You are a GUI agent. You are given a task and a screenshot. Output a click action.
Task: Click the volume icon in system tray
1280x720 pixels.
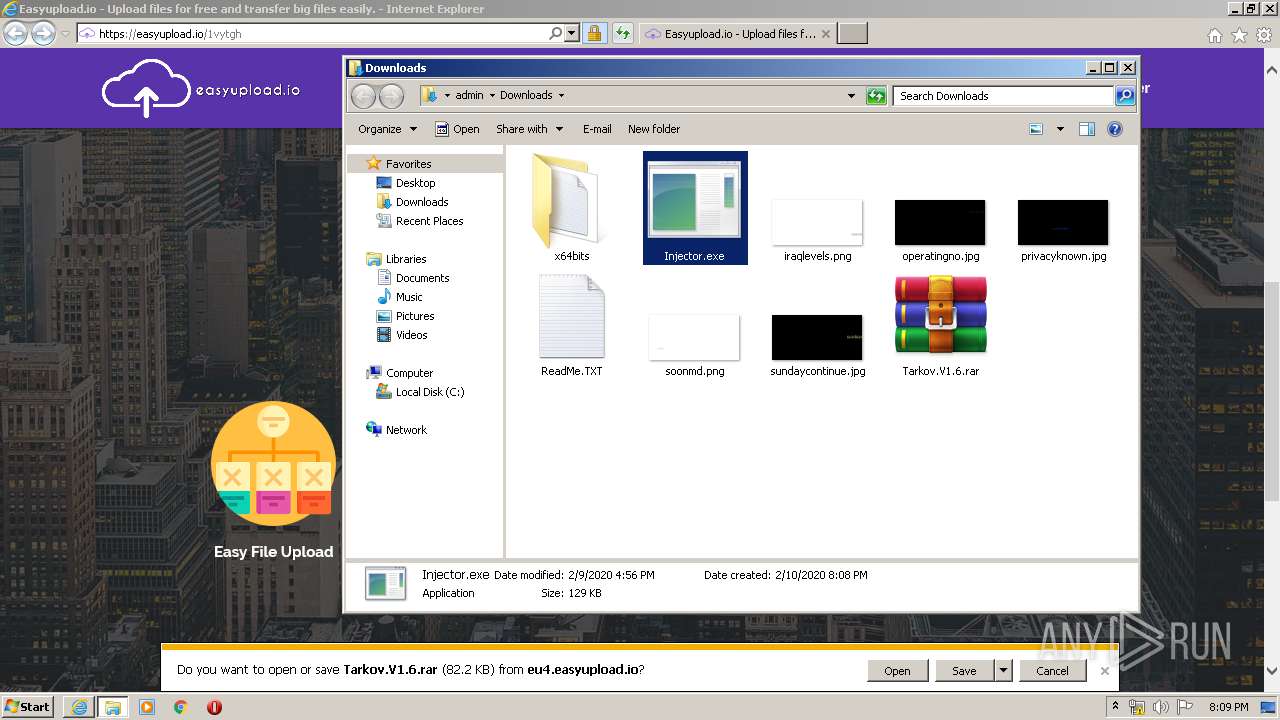click(1161, 707)
